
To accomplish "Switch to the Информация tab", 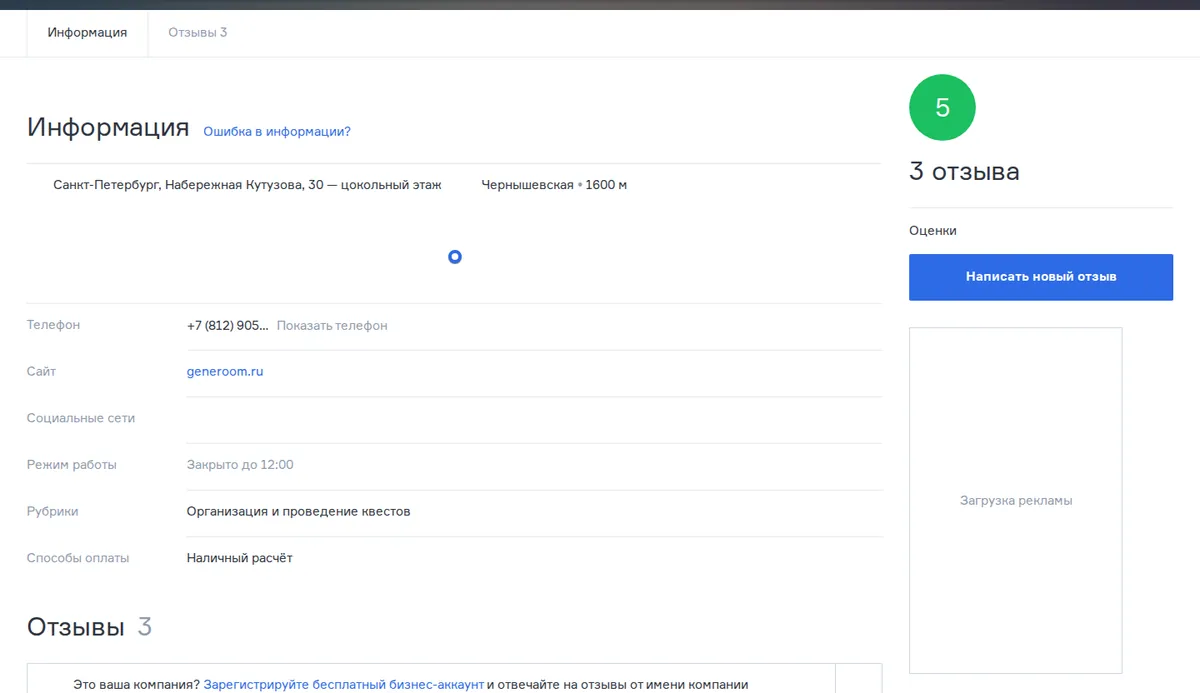I will pyautogui.click(x=87, y=33).
